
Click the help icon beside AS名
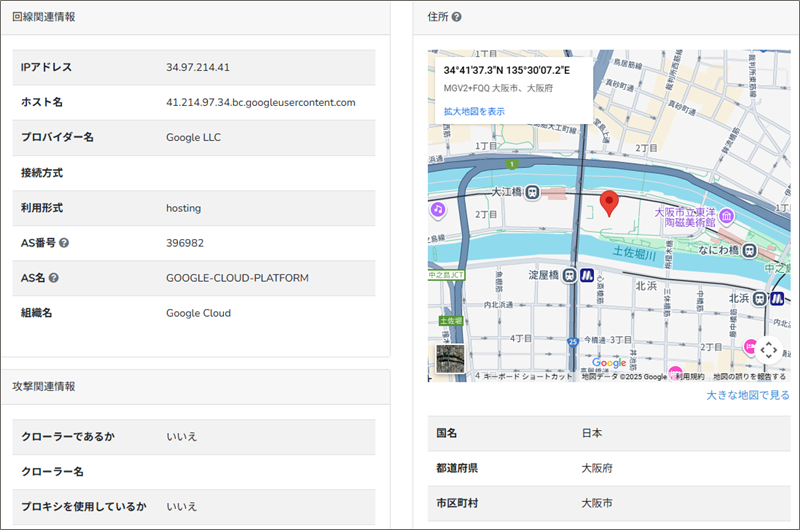pyautogui.click(x=54, y=278)
